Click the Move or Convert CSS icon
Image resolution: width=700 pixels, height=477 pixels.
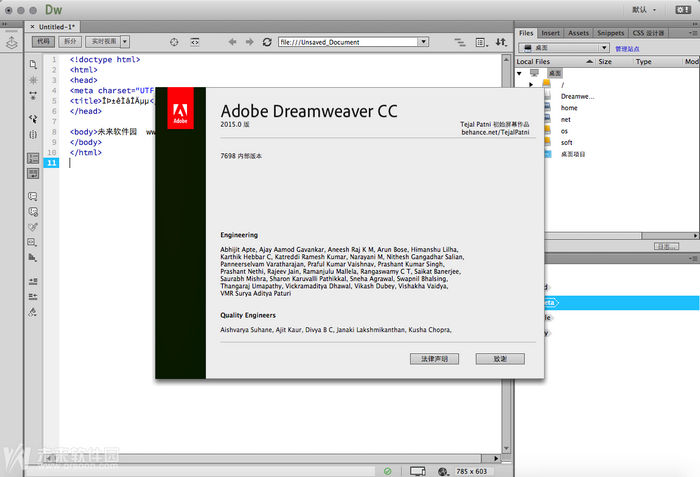click(x=33, y=258)
